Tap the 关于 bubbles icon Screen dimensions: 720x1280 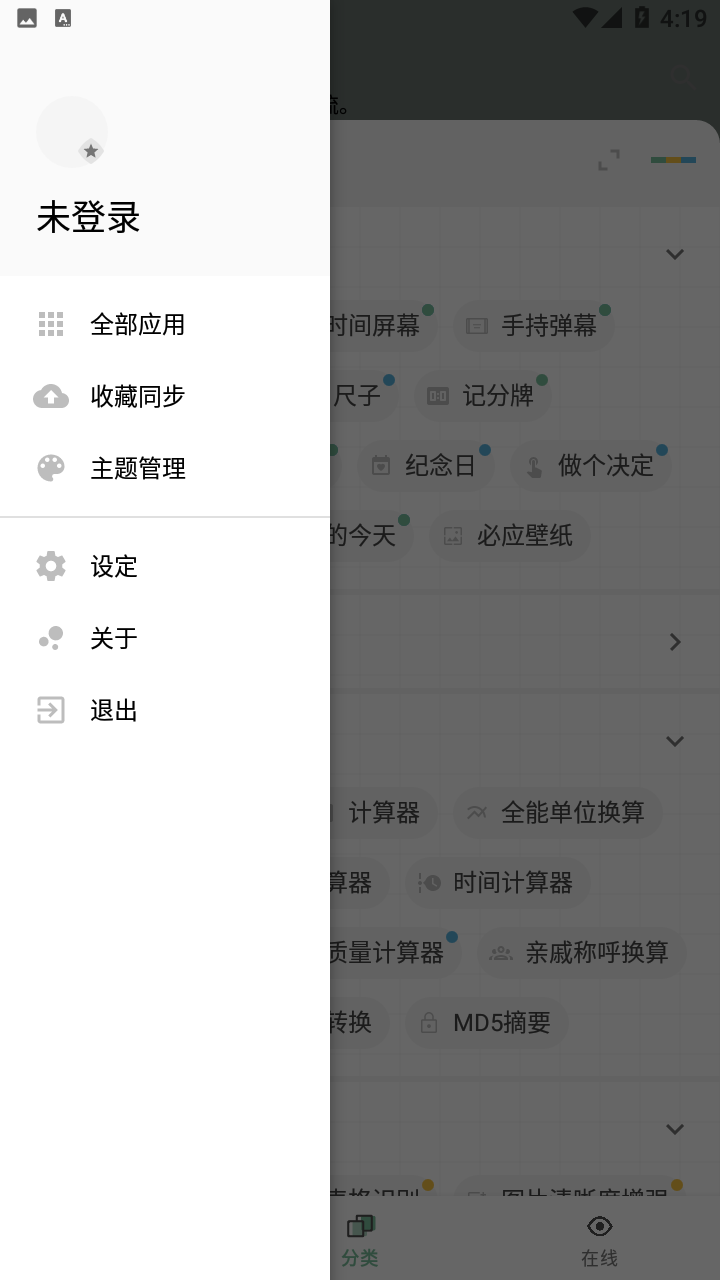pos(51,638)
